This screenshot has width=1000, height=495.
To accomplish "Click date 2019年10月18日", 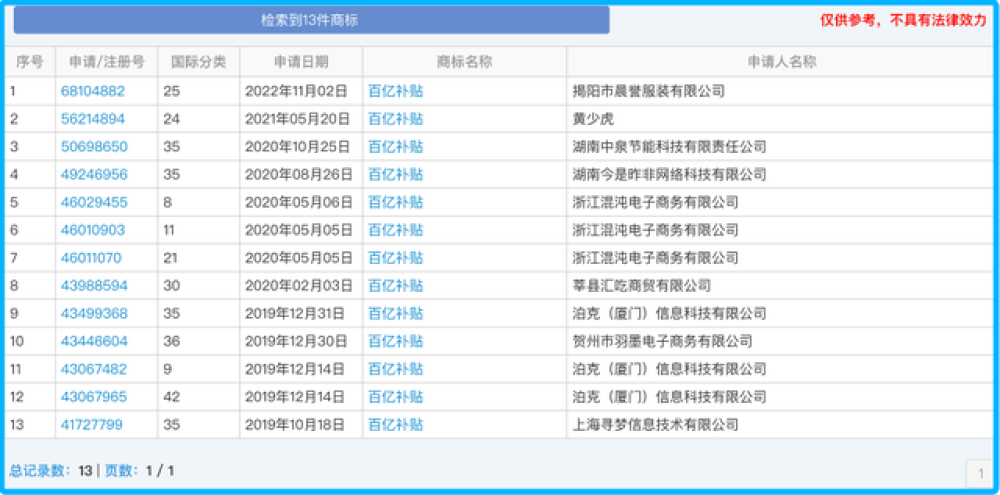I will 295,425.
